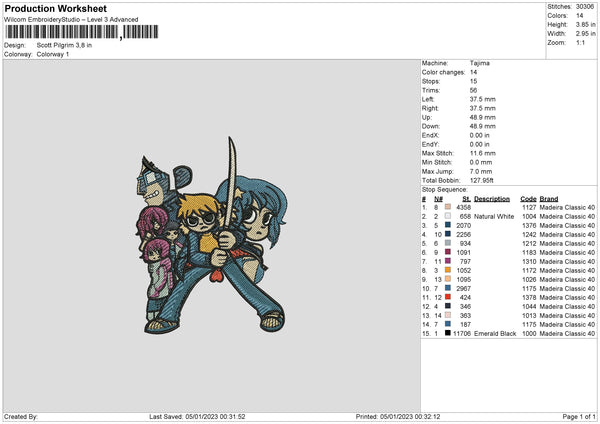600x424 pixels.
Task: Click the "Printed: 05/01/2023 00:32:12" footer text
Action: coord(398,417)
